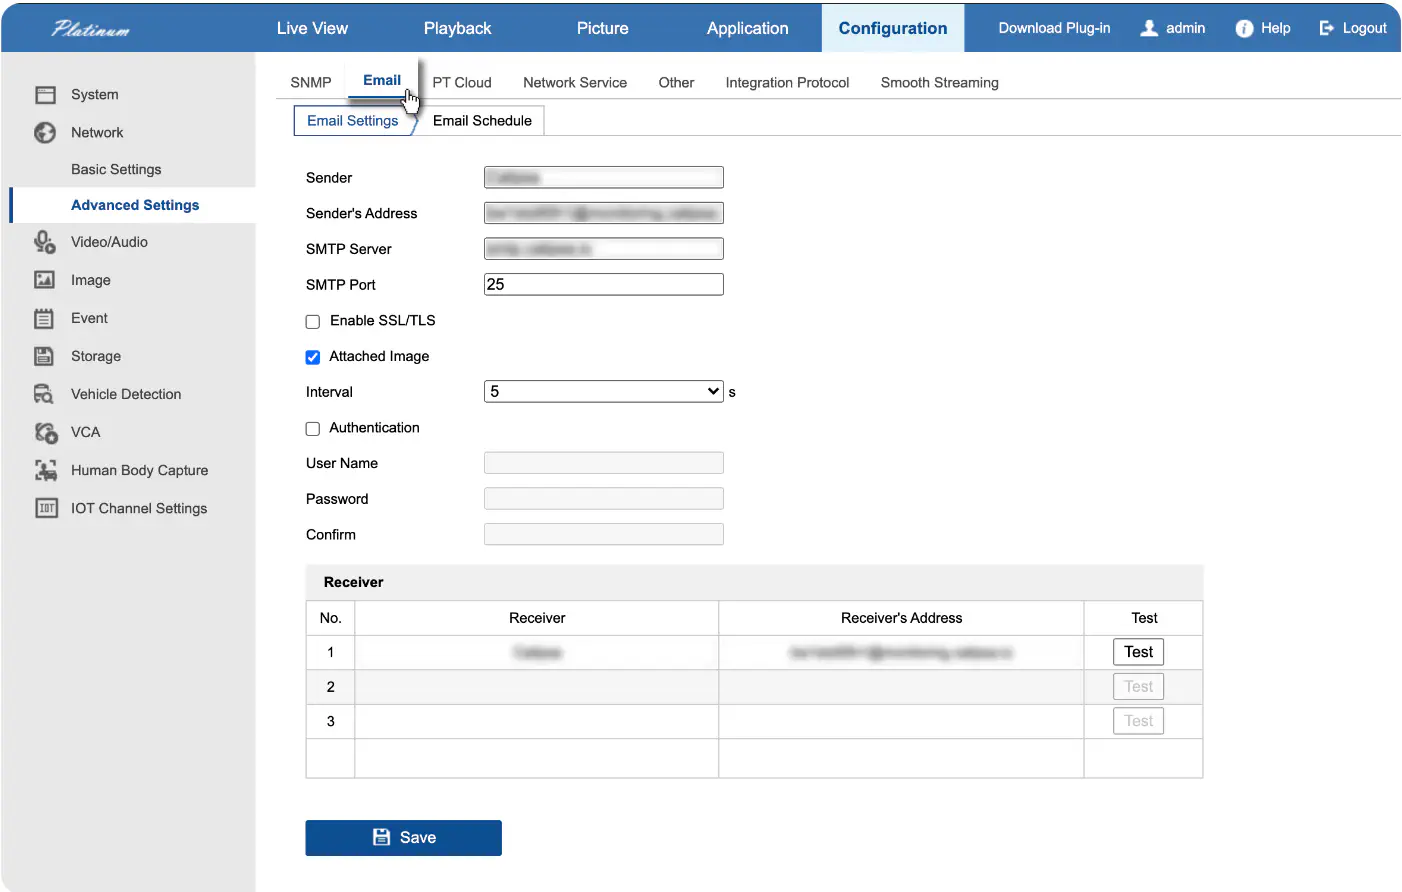Screen dimensions: 1402x892
Task: Click the Sender's Address input field
Action: (x=604, y=213)
